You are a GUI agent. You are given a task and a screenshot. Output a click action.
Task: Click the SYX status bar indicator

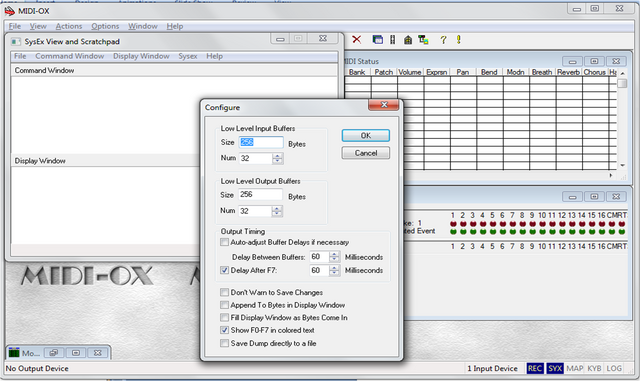(555, 368)
